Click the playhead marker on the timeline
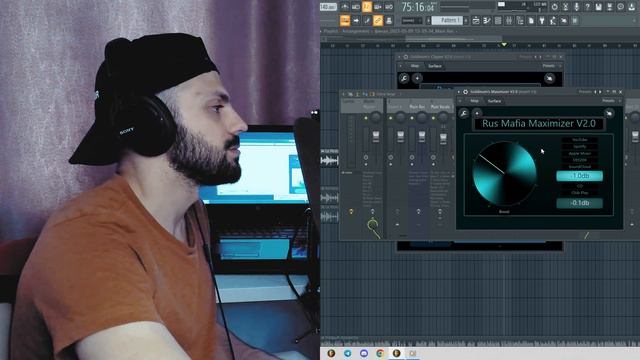 point(504,44)
